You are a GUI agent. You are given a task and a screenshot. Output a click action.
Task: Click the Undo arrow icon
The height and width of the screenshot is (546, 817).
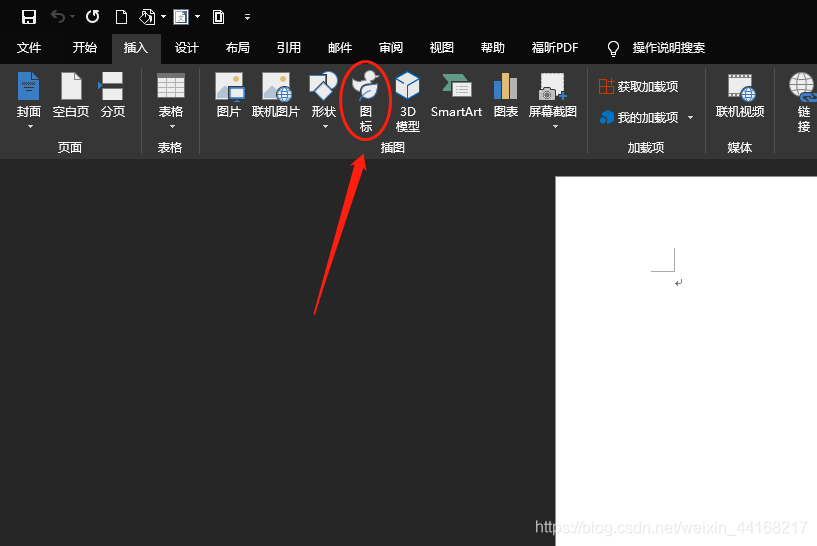(58, 17)
